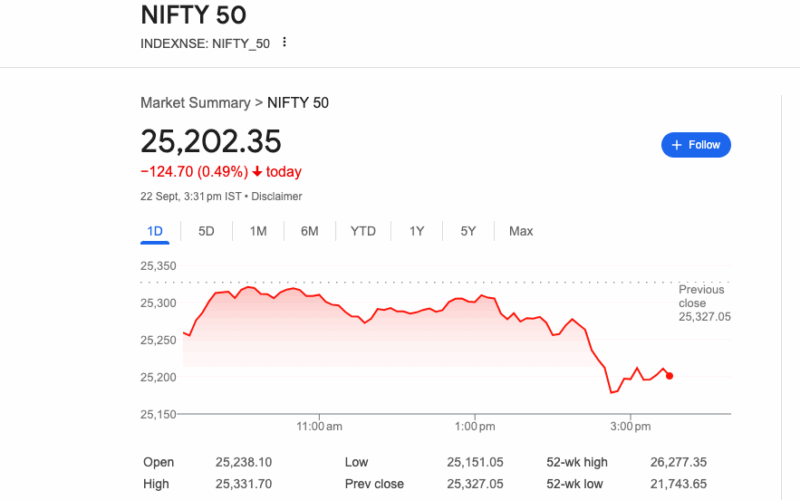
Task: Open the 1Y chart range
Action: click(417, 231)
